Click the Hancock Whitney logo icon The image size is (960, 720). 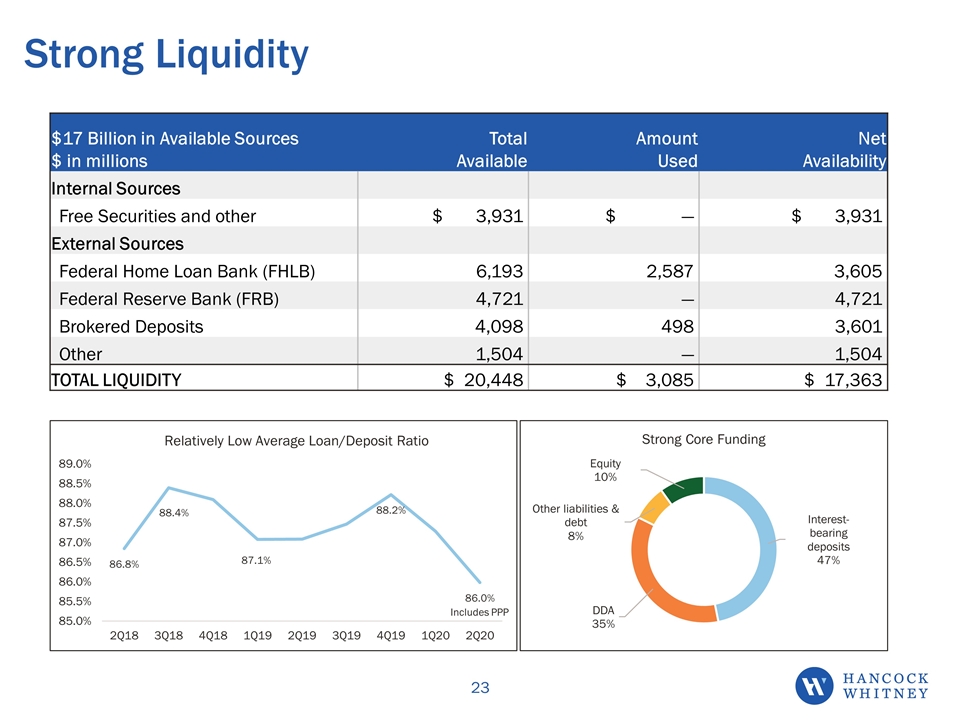point(814,685)
